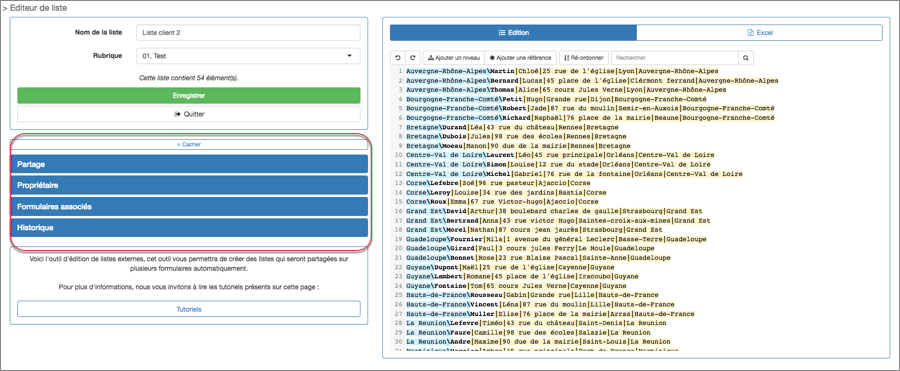Click the Quitter button

coord(189,114)
